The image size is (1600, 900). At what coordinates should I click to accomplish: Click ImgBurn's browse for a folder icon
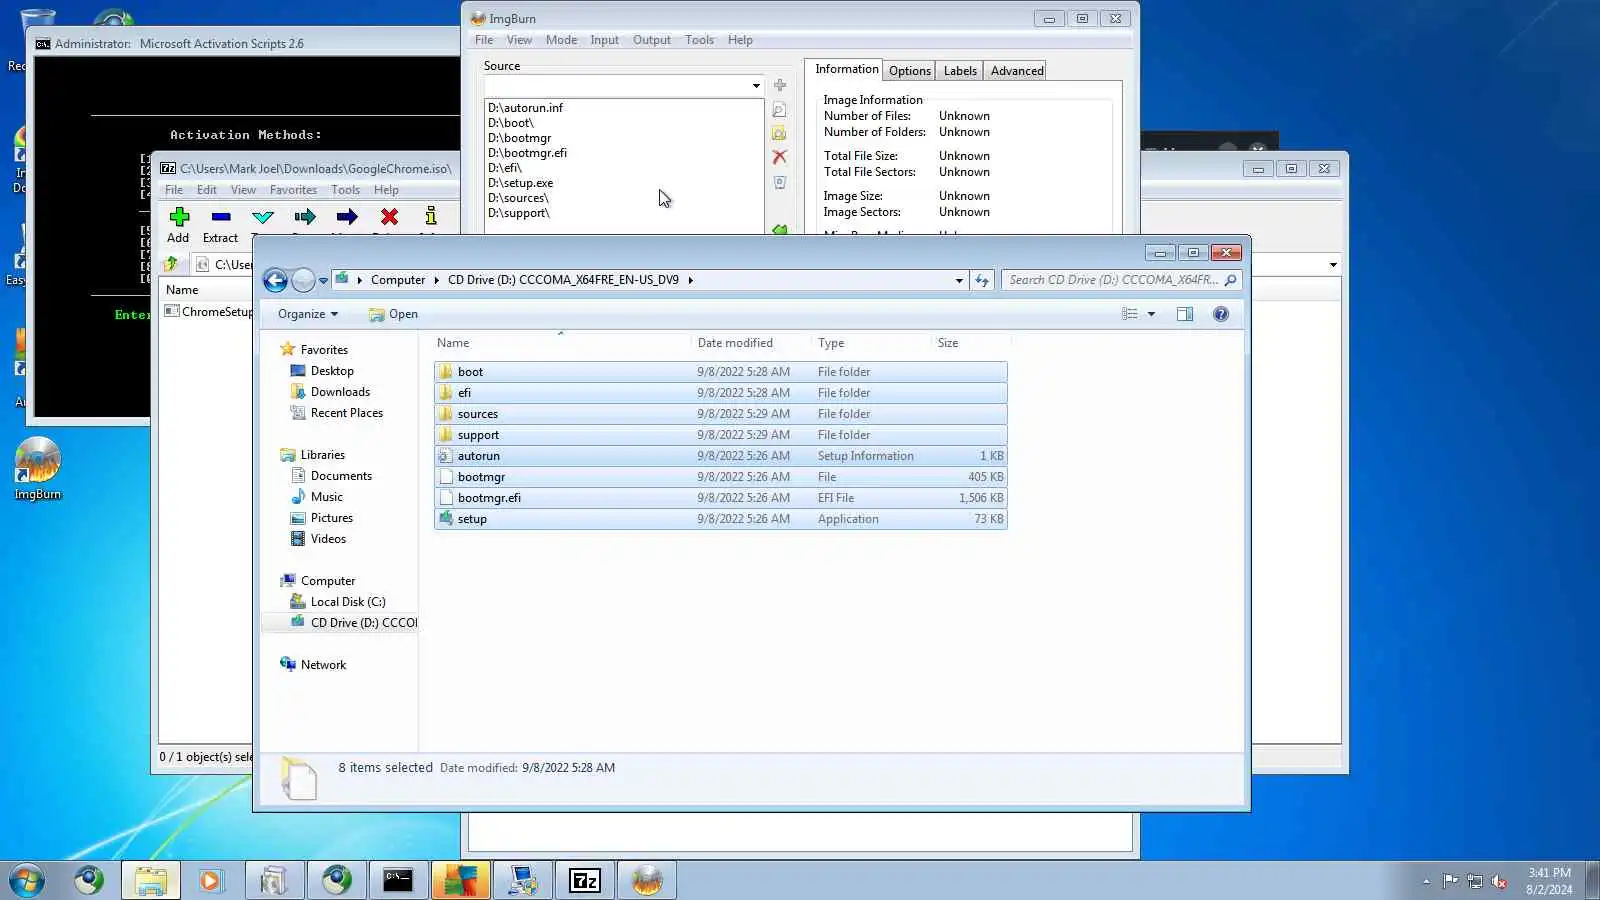click(780, 133)
